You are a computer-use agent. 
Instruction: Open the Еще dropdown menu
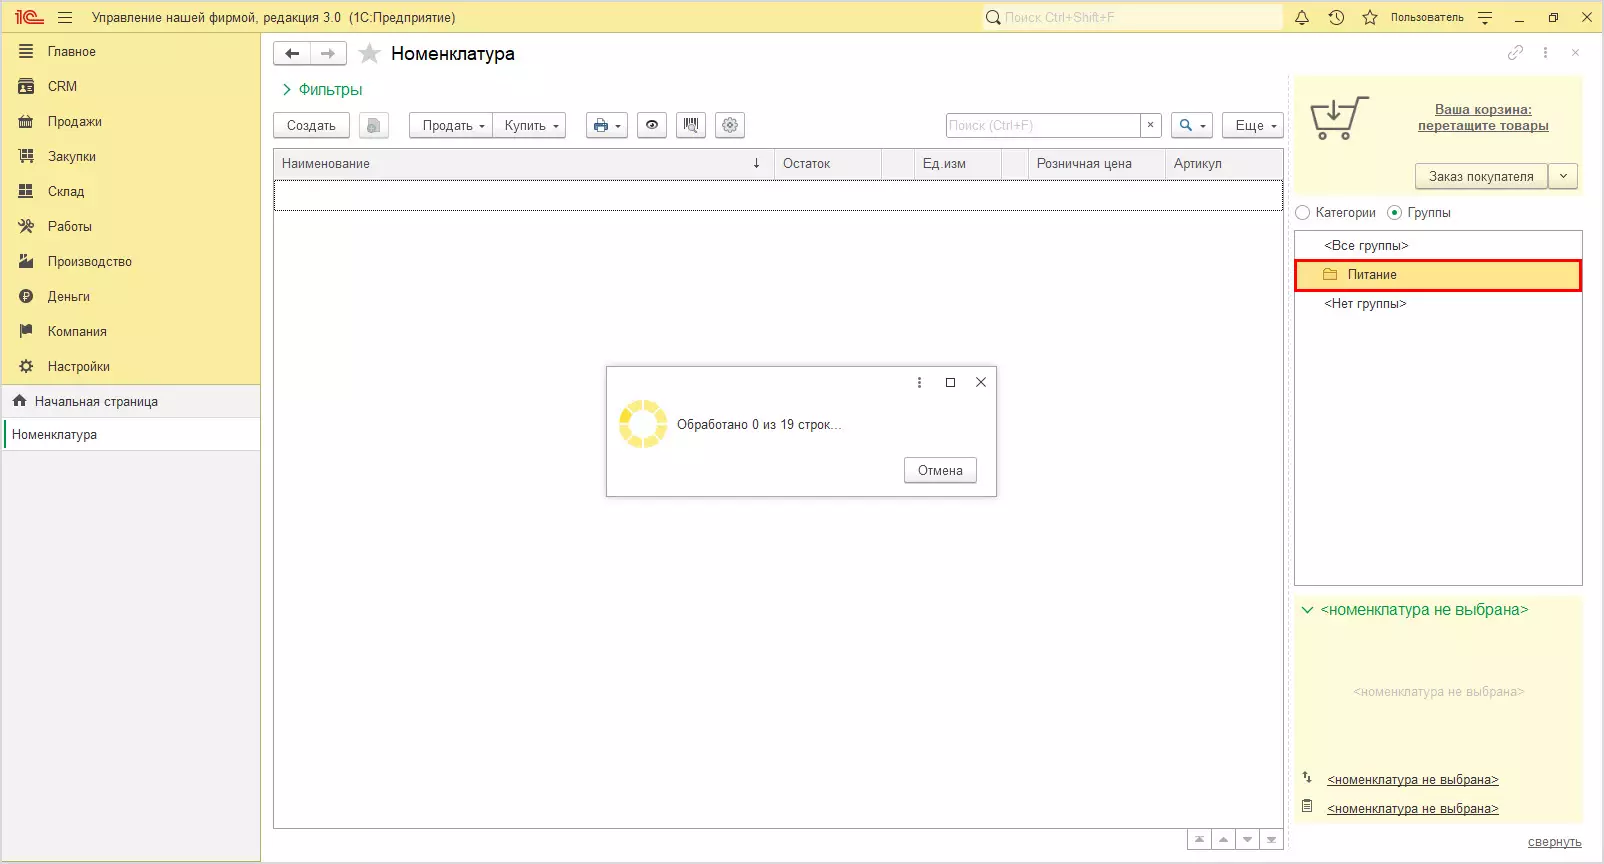[x=1253, y=125]
